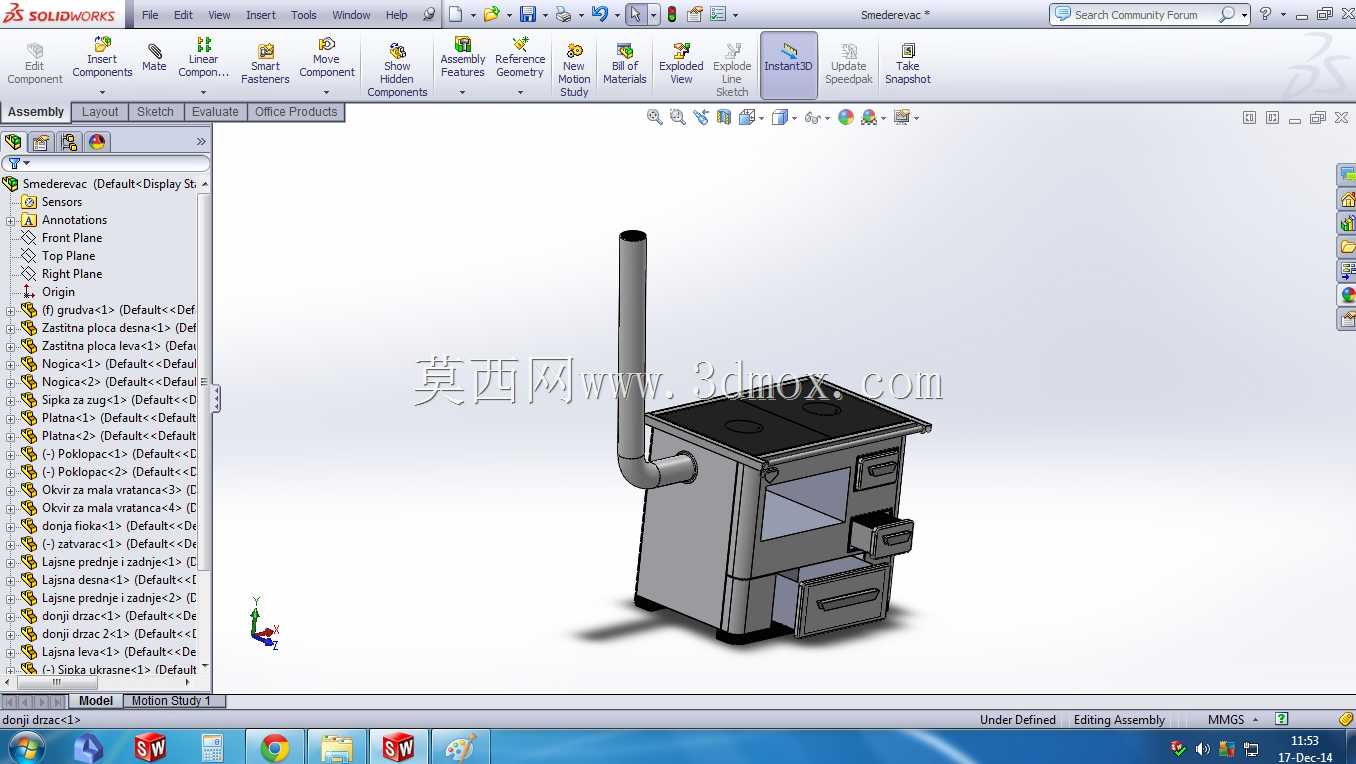Expand the FeatureManager panel chevron
The width and height of the screenshot is (1356, 764).
201,142
